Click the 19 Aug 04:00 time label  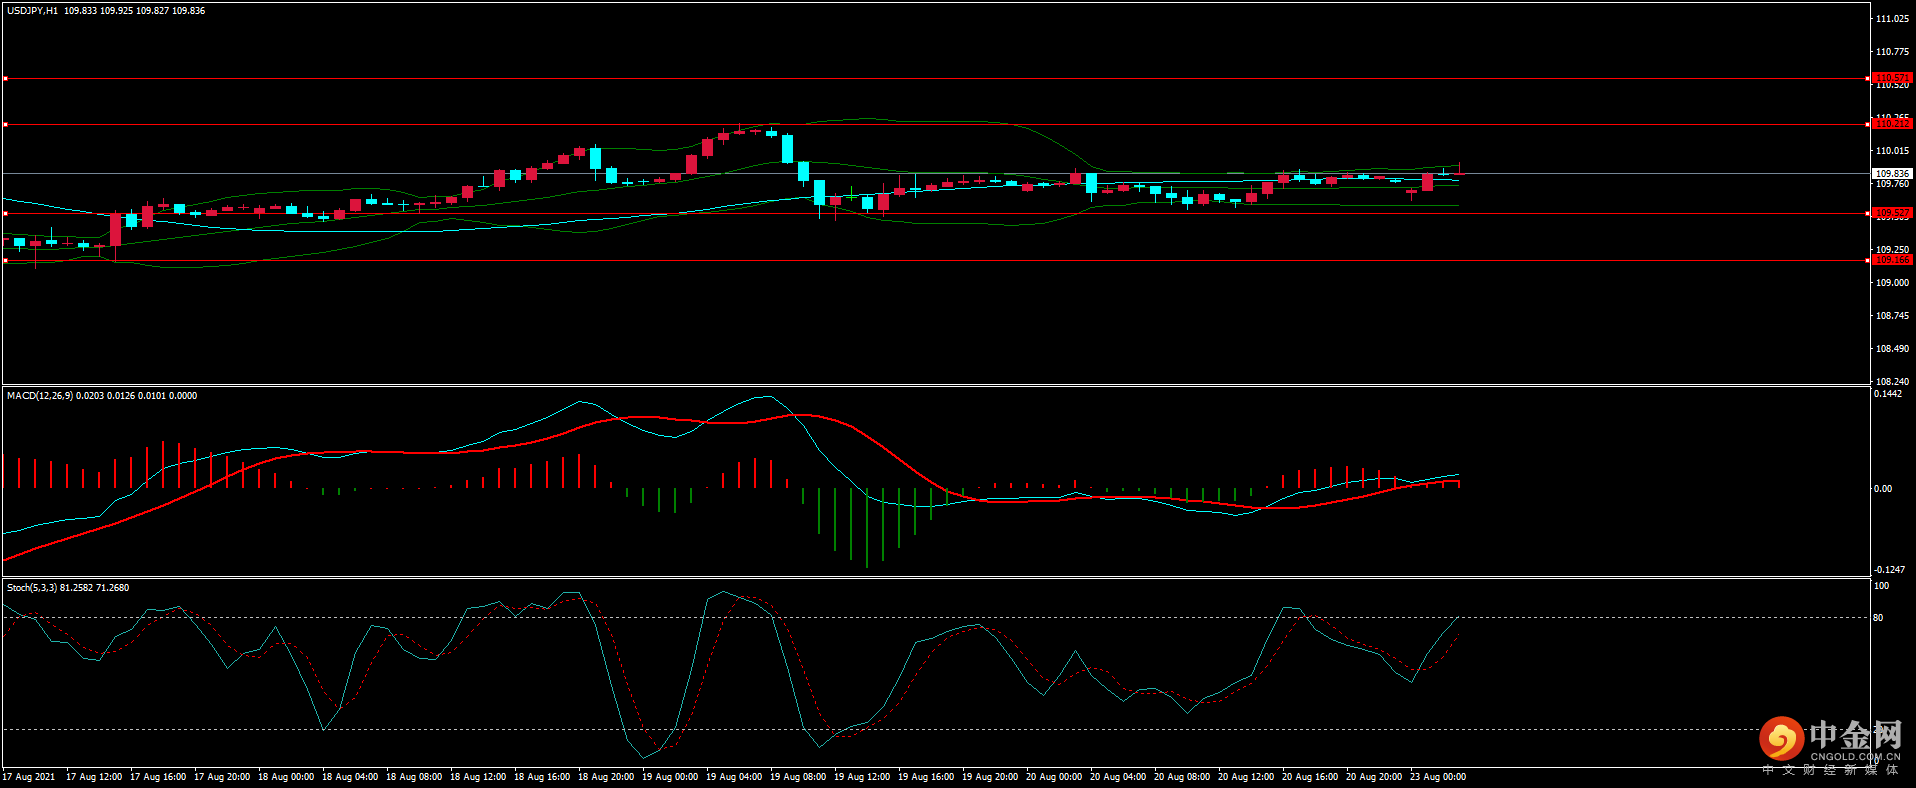(x=734, y=777)
